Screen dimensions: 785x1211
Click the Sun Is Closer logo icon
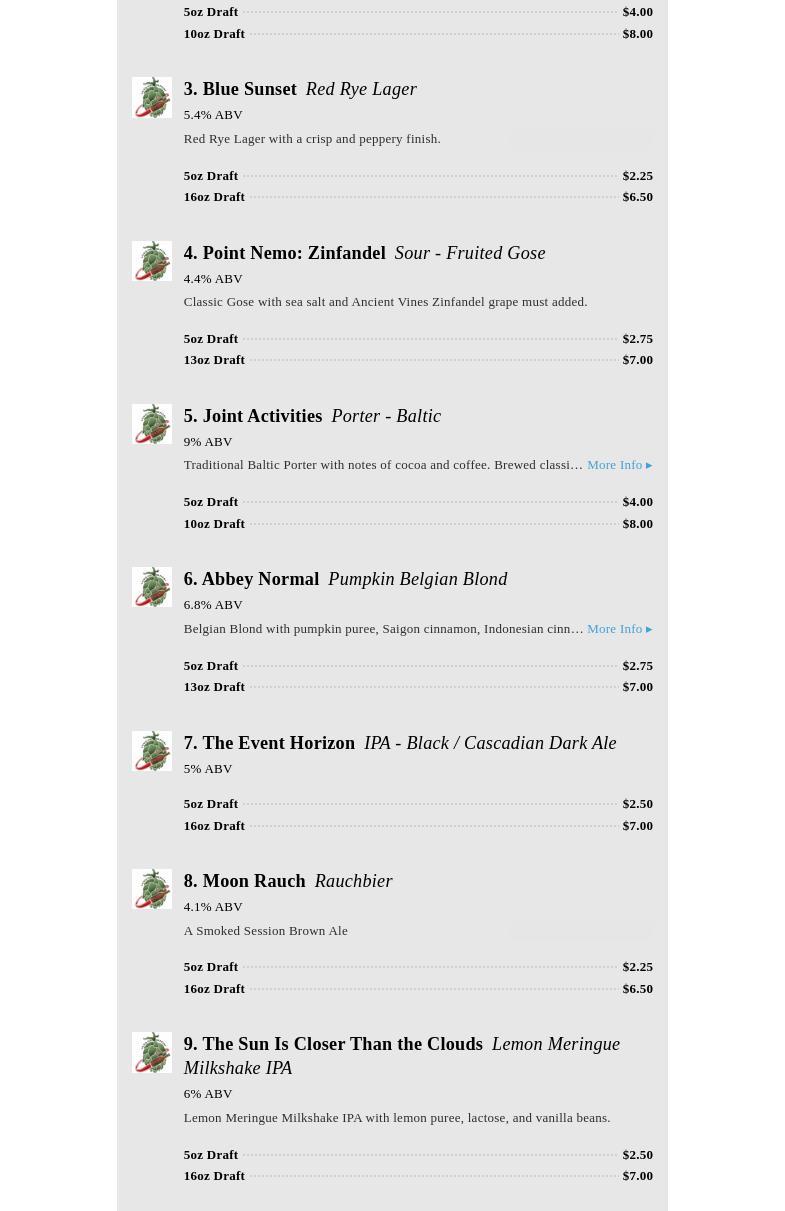(151, 1052)
